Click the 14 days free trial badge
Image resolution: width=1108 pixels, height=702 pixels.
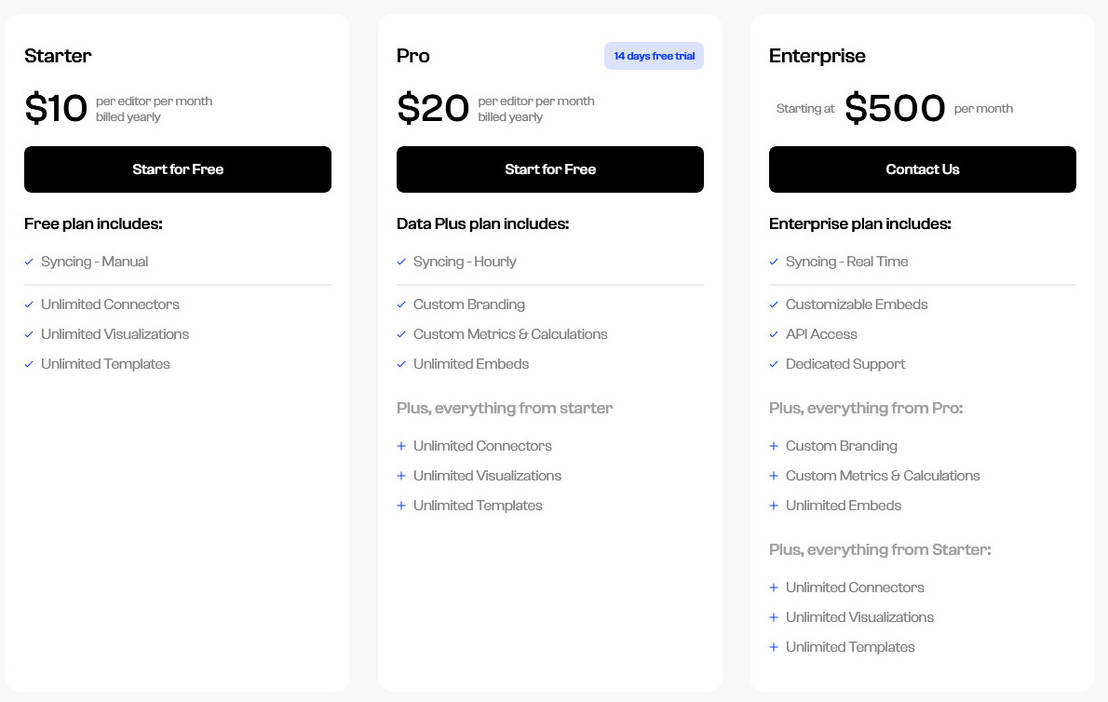[x=653, y=56]
